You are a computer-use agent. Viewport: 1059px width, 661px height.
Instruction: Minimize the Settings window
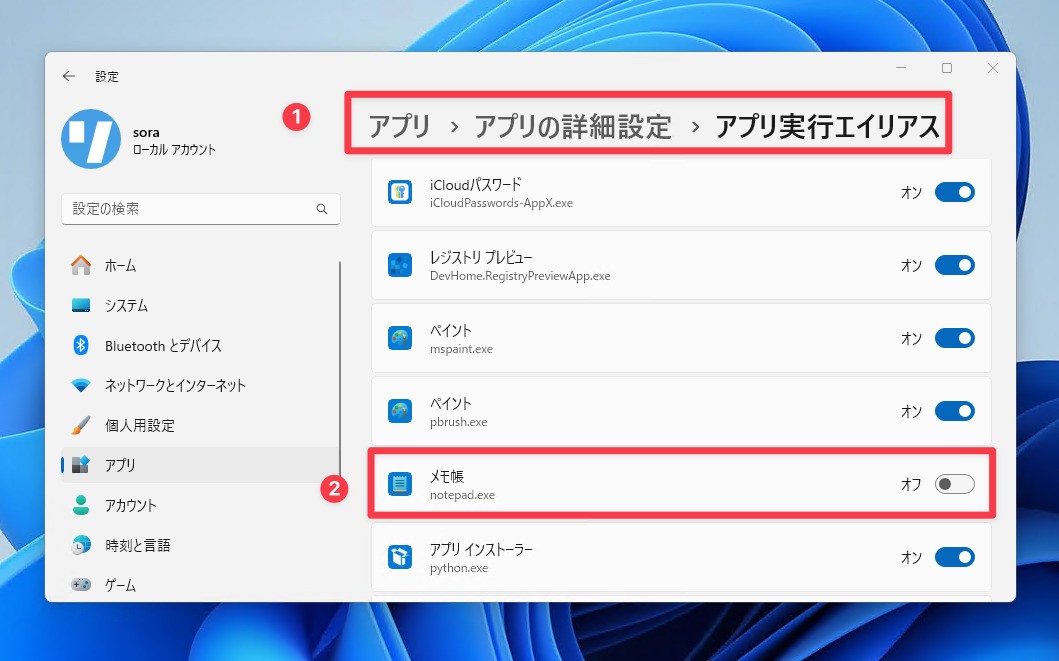pos(901,68)
